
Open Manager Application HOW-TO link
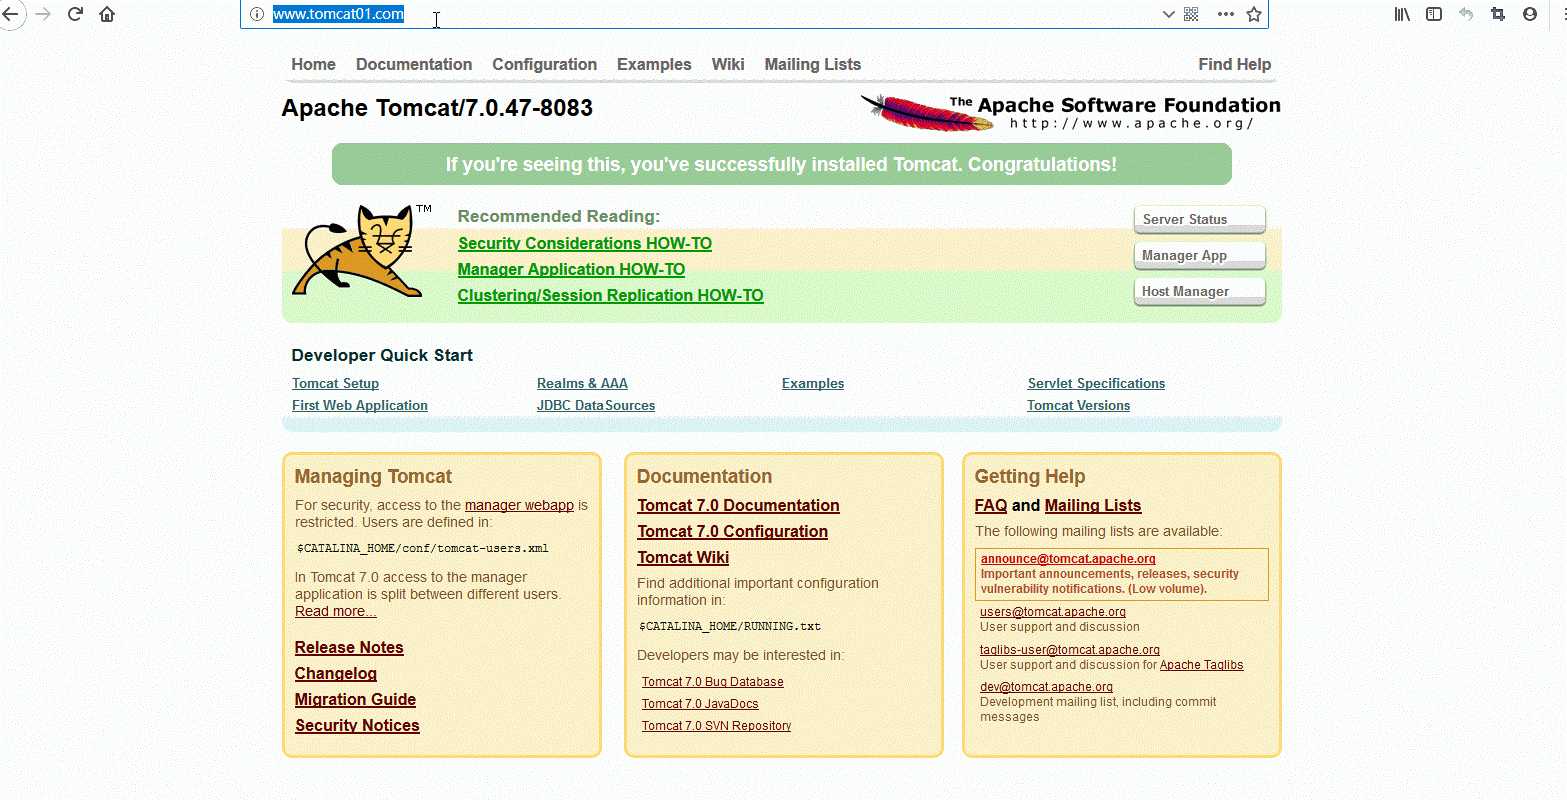(x=571, y=269)
